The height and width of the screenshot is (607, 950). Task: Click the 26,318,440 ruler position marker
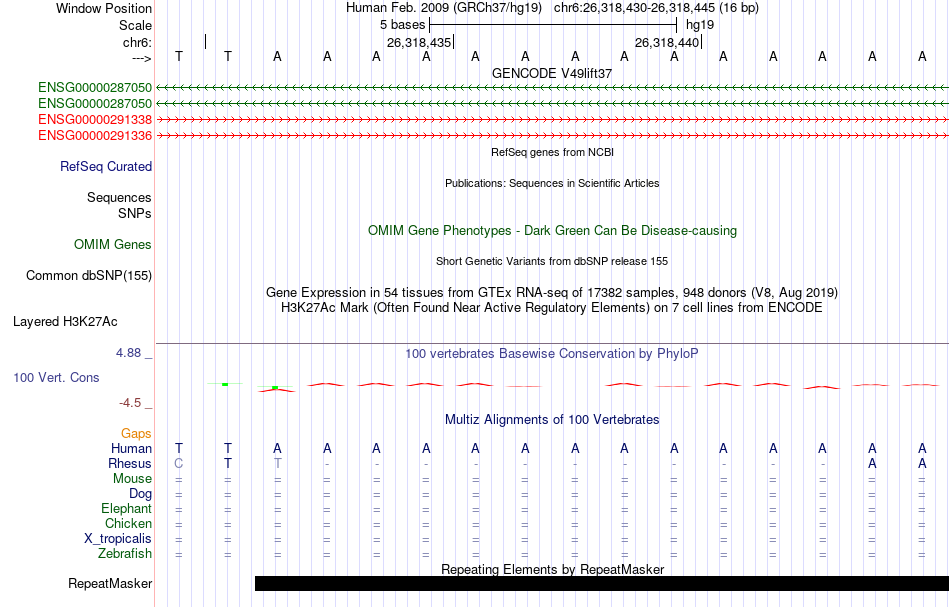pyautogui.click(x=668, y=42)
